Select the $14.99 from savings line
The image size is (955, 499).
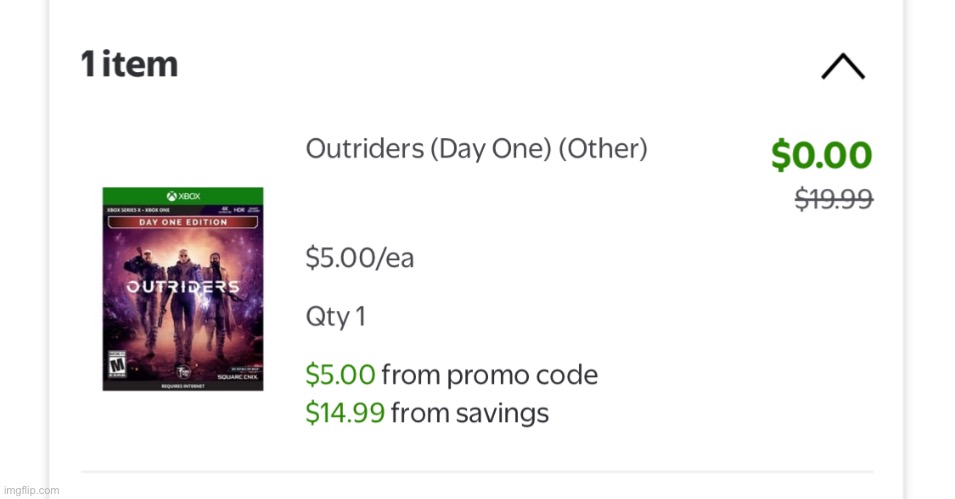click(x=428, y=413)
